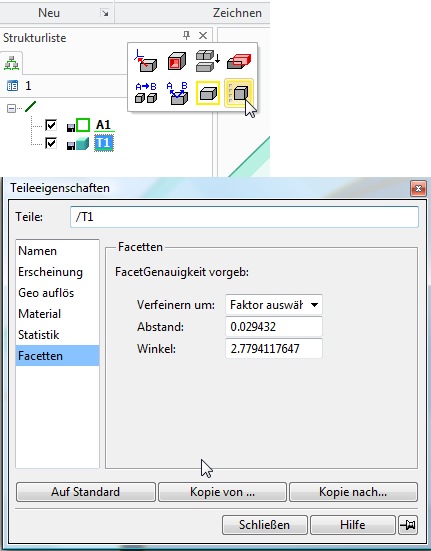Select the A B swap parts icon

pyautogui.click(x=177, y=93)
